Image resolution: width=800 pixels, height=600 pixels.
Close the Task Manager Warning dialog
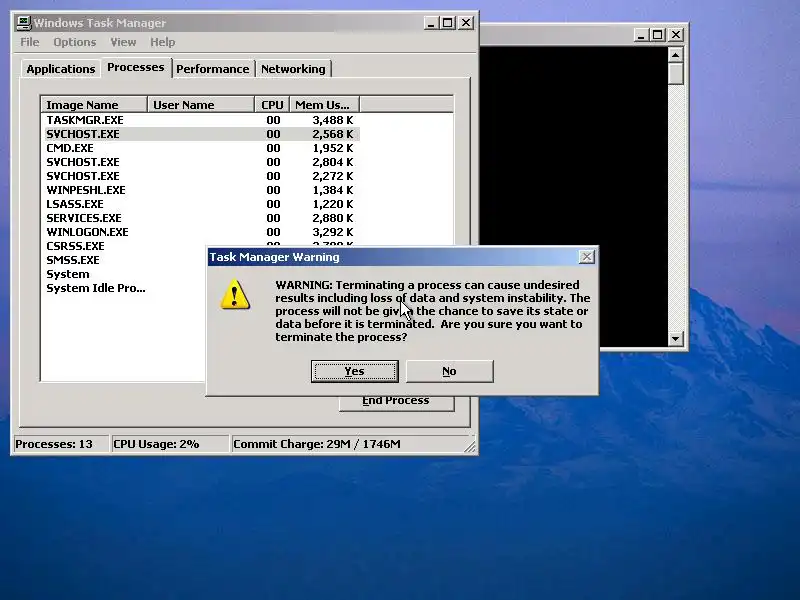(x=587, y=257)
